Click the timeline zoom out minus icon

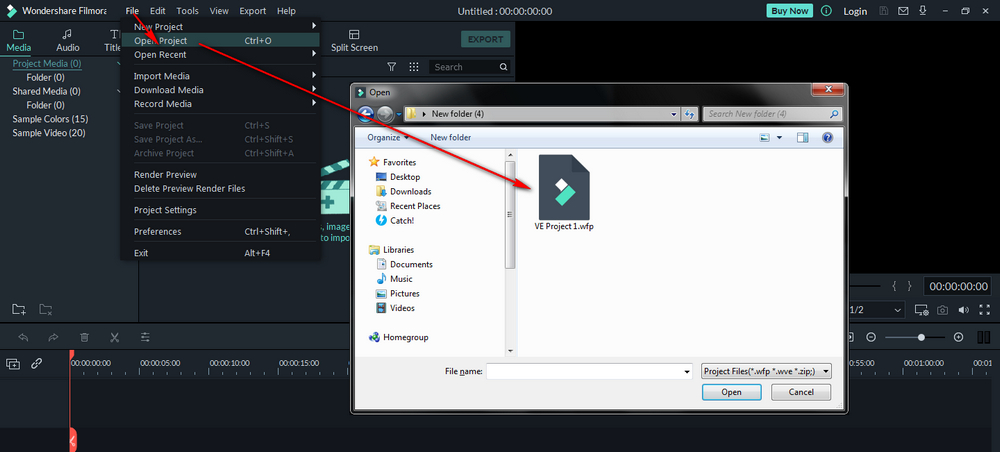coord(871,337)
